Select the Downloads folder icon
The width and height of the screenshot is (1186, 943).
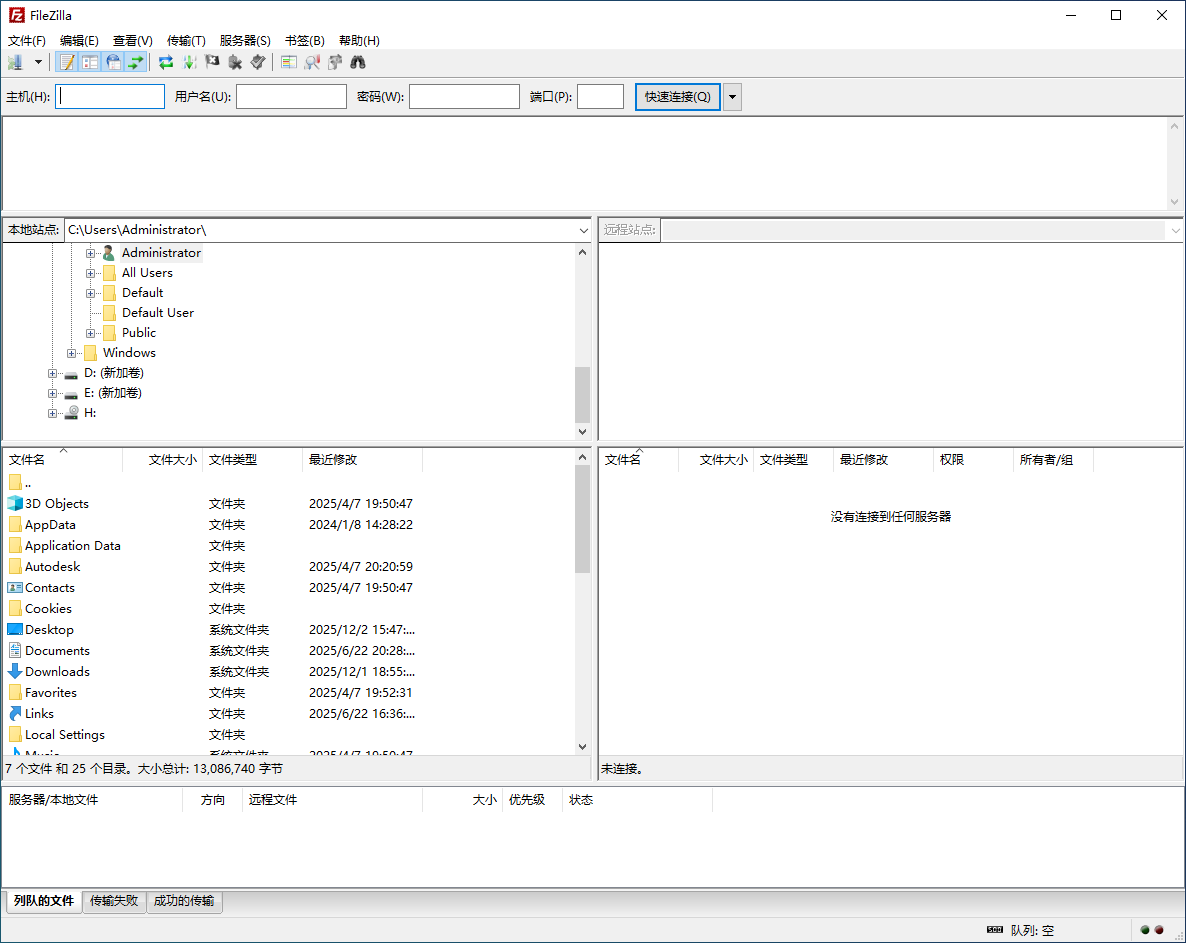[15, 671]
